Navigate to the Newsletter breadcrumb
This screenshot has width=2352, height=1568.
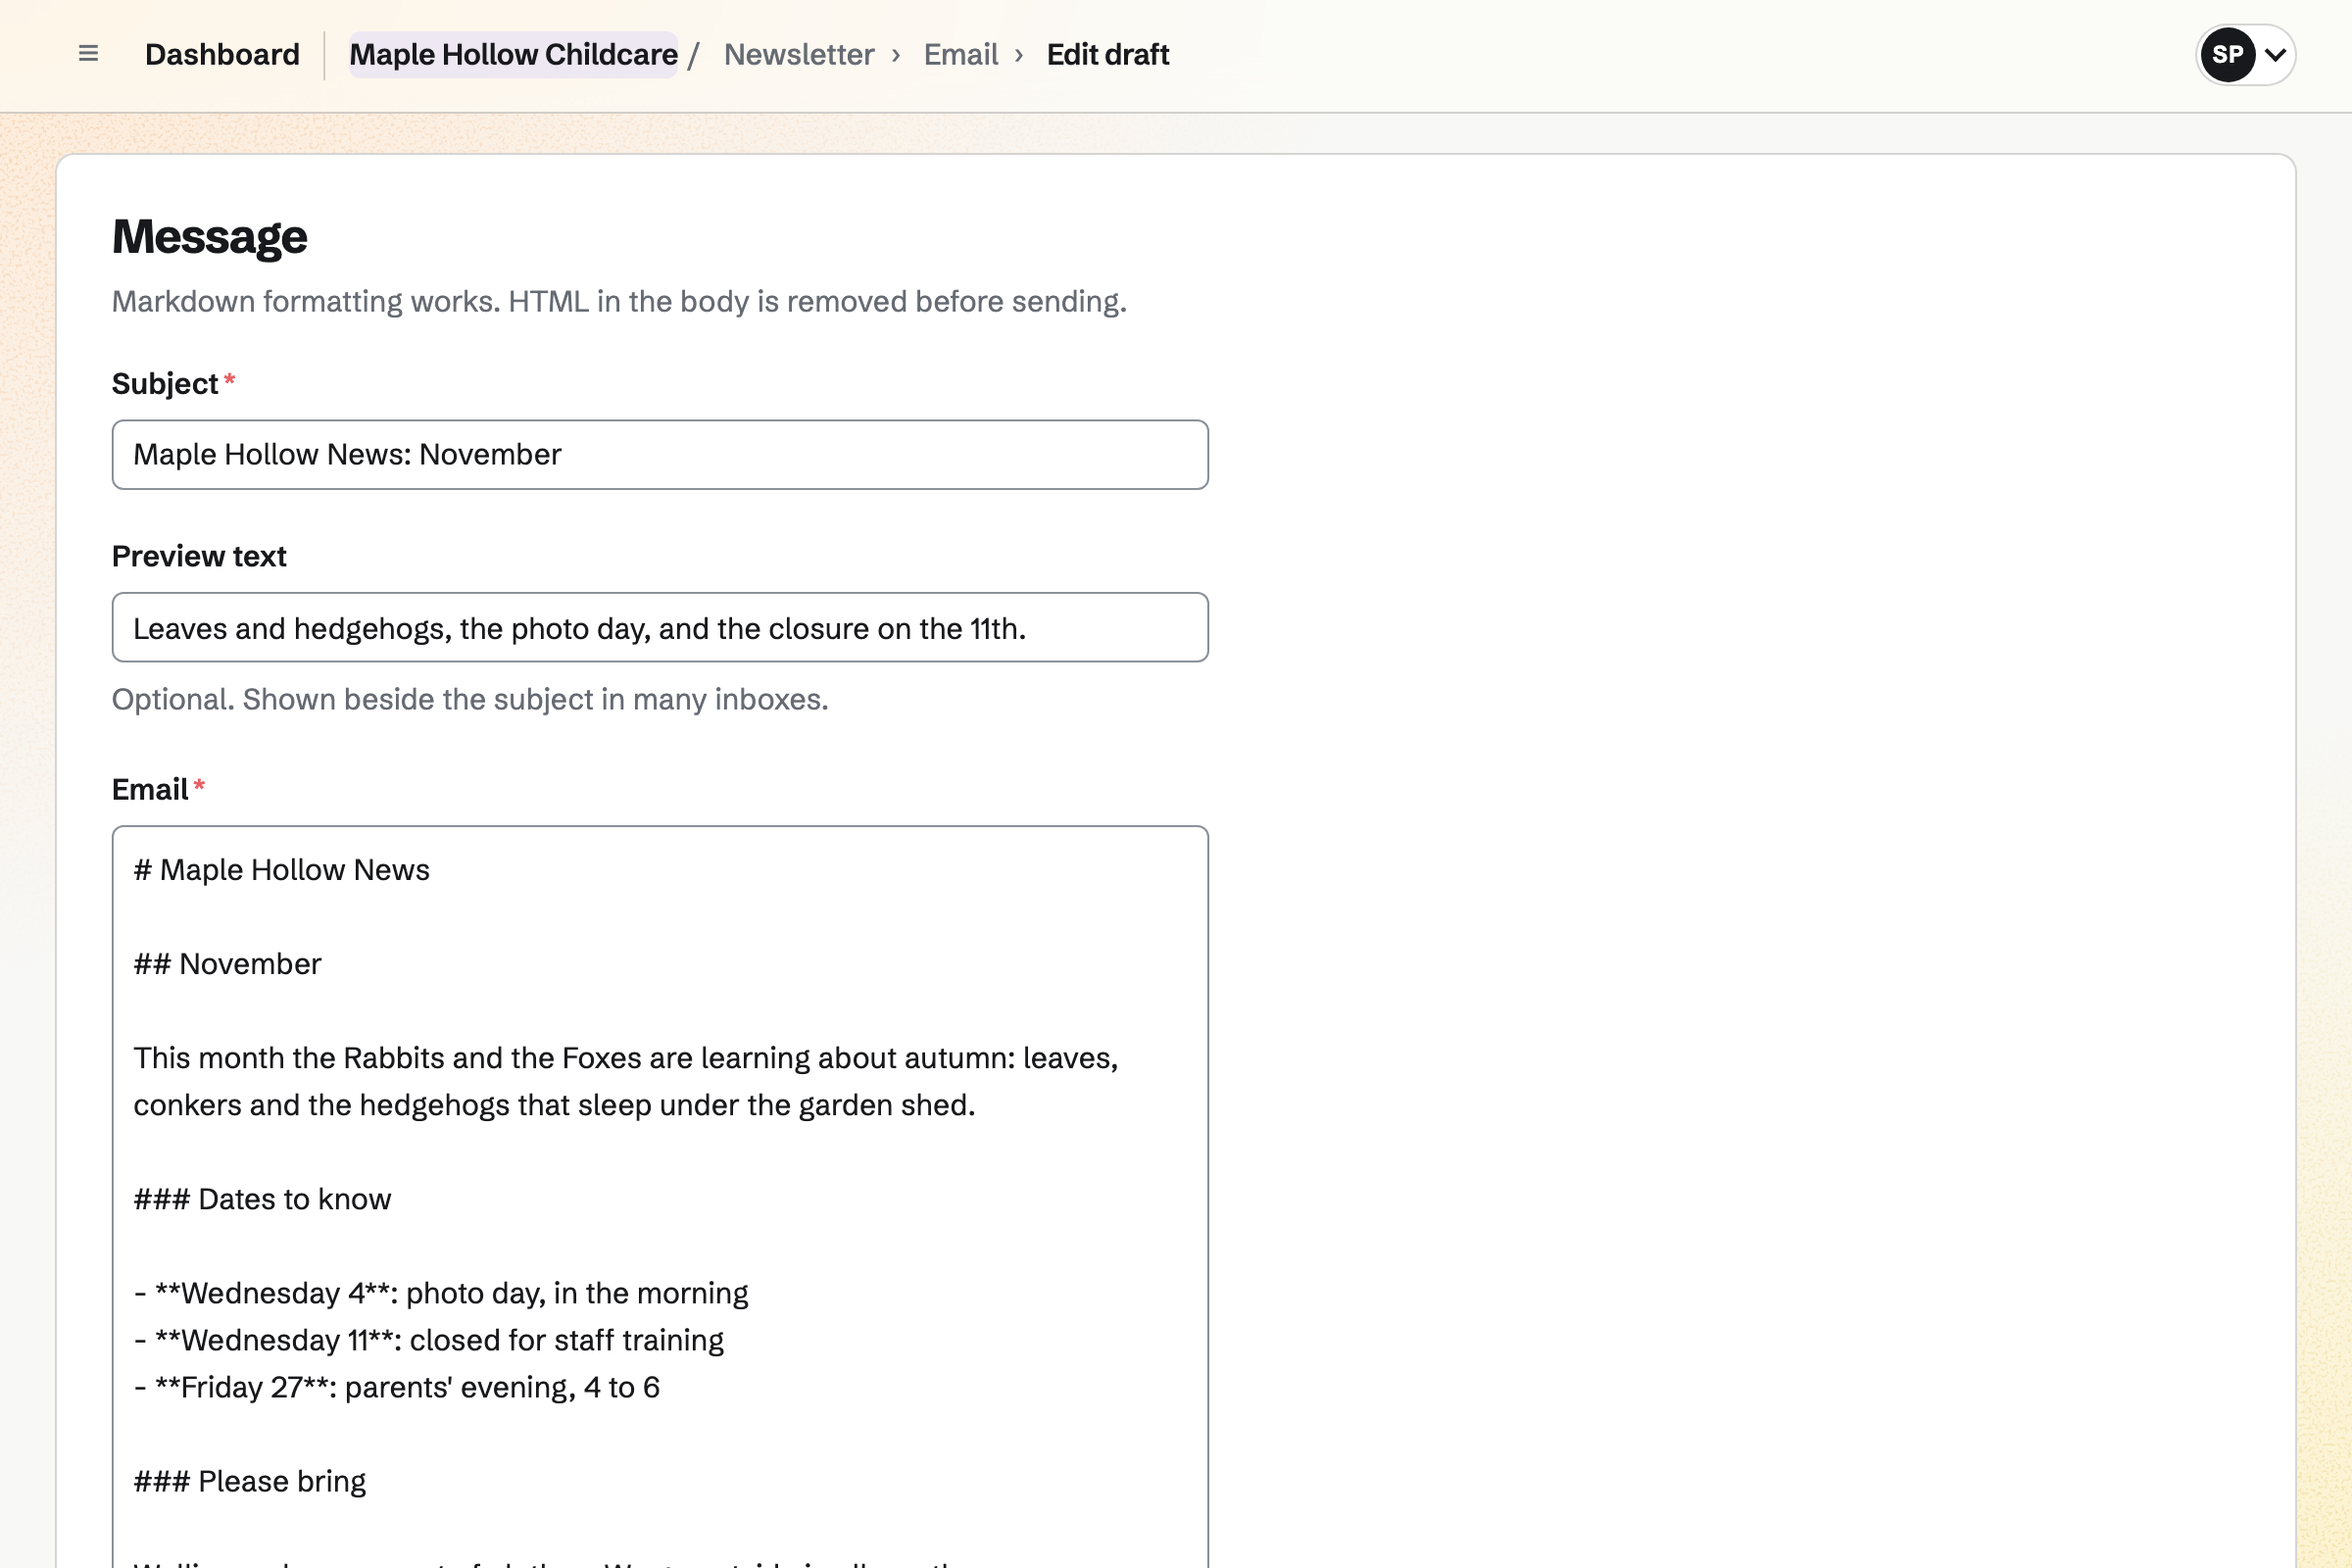click(799, 54)
